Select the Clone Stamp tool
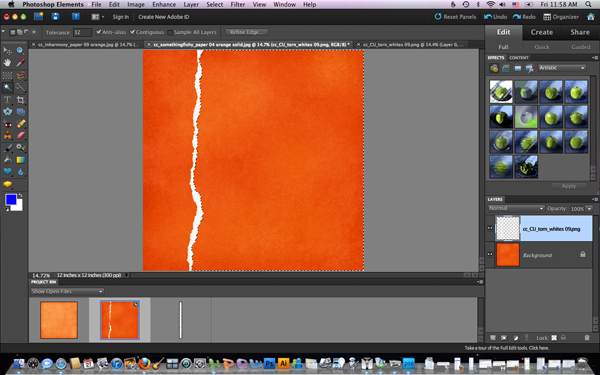The image size is (600, 375). [x=7, y=135]
